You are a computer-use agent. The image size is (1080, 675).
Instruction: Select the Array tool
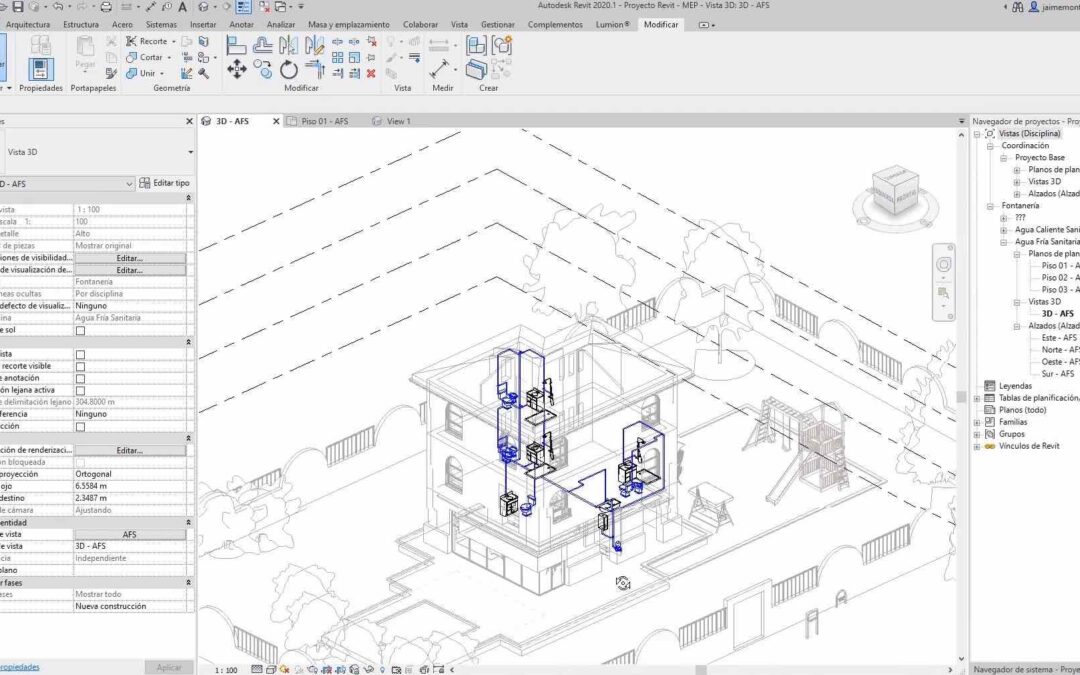pyautogui.click(x=338, y=57)
